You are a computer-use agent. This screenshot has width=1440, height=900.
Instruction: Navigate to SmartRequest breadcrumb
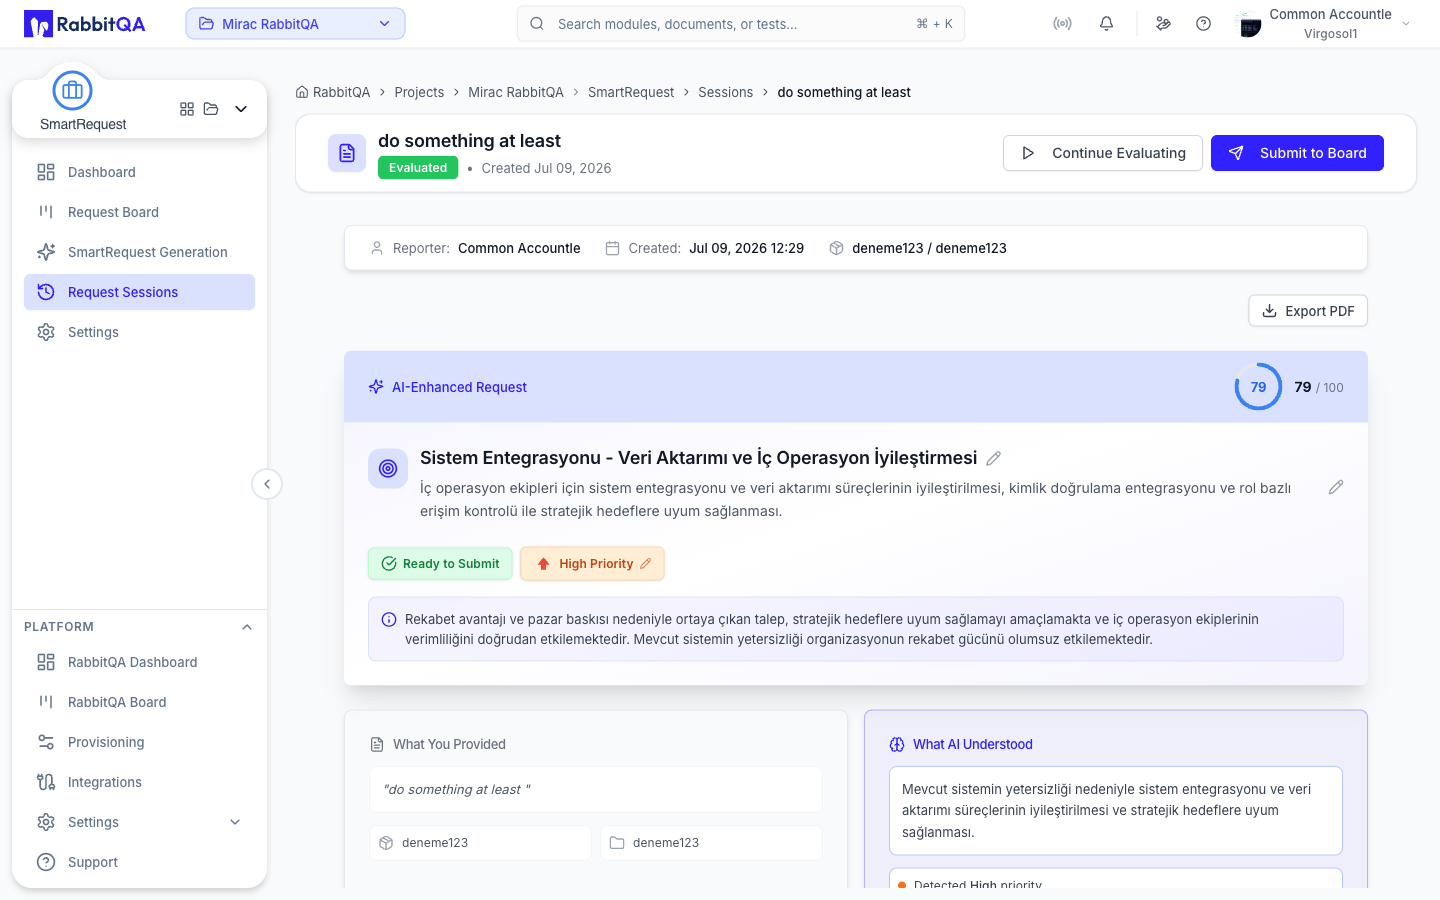631,92
